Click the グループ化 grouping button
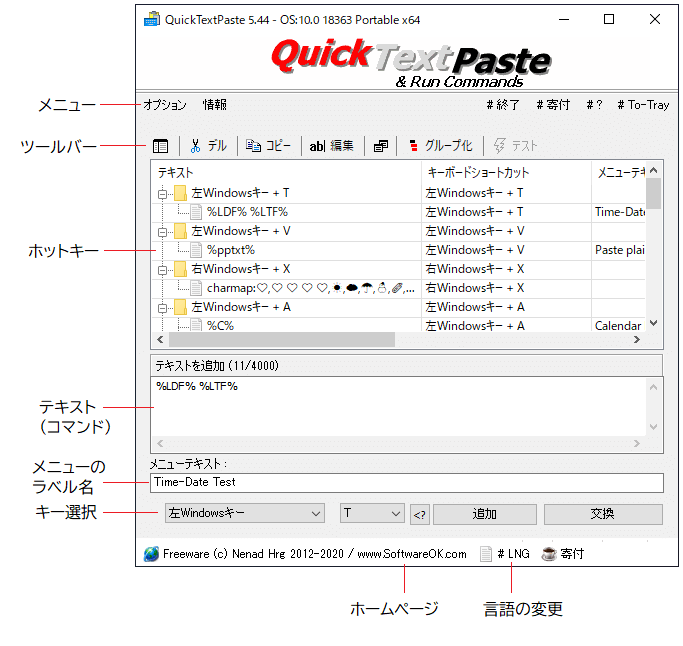 pos(440,146)
